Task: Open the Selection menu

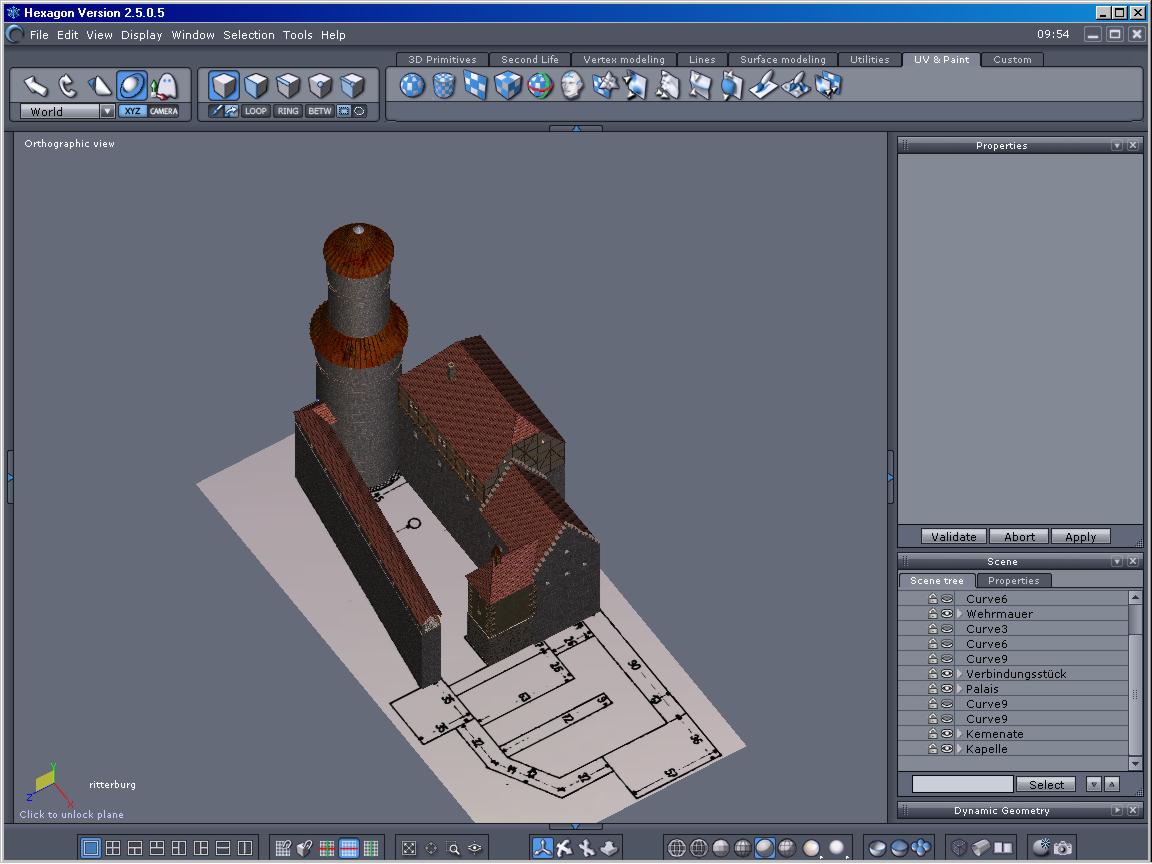Action: 248,35
